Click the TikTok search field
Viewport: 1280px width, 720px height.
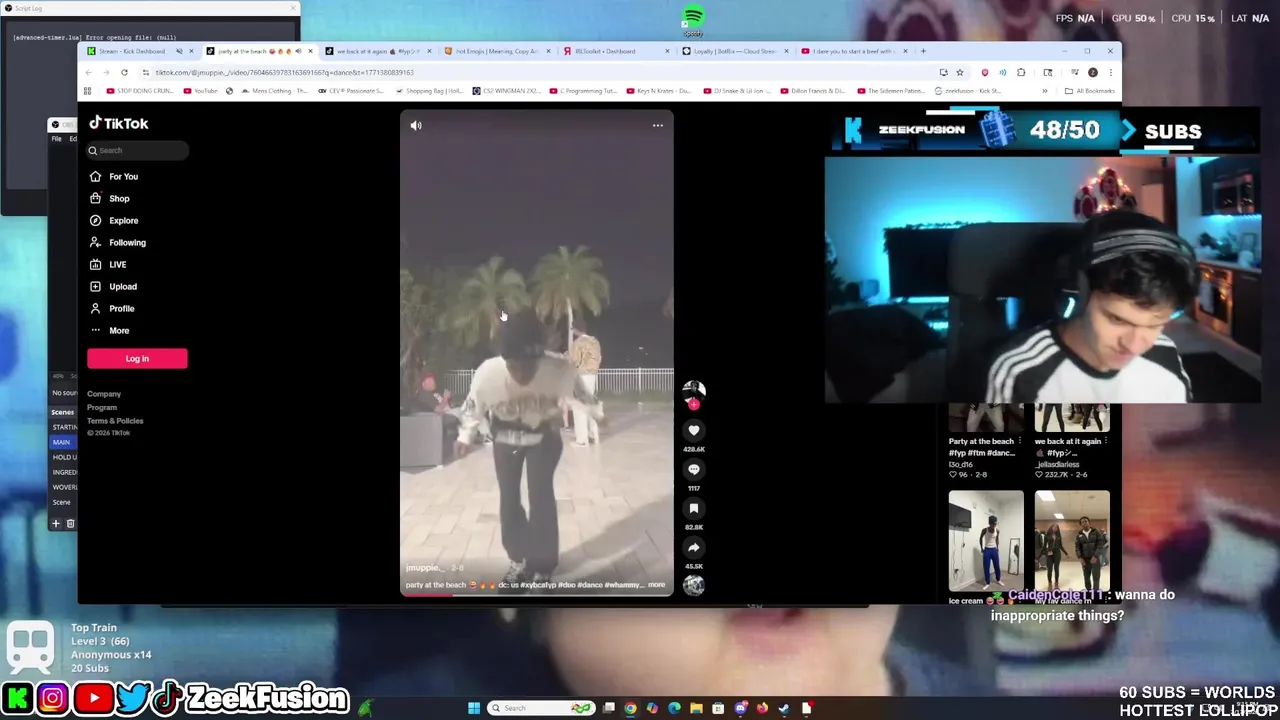coord(137,150)
